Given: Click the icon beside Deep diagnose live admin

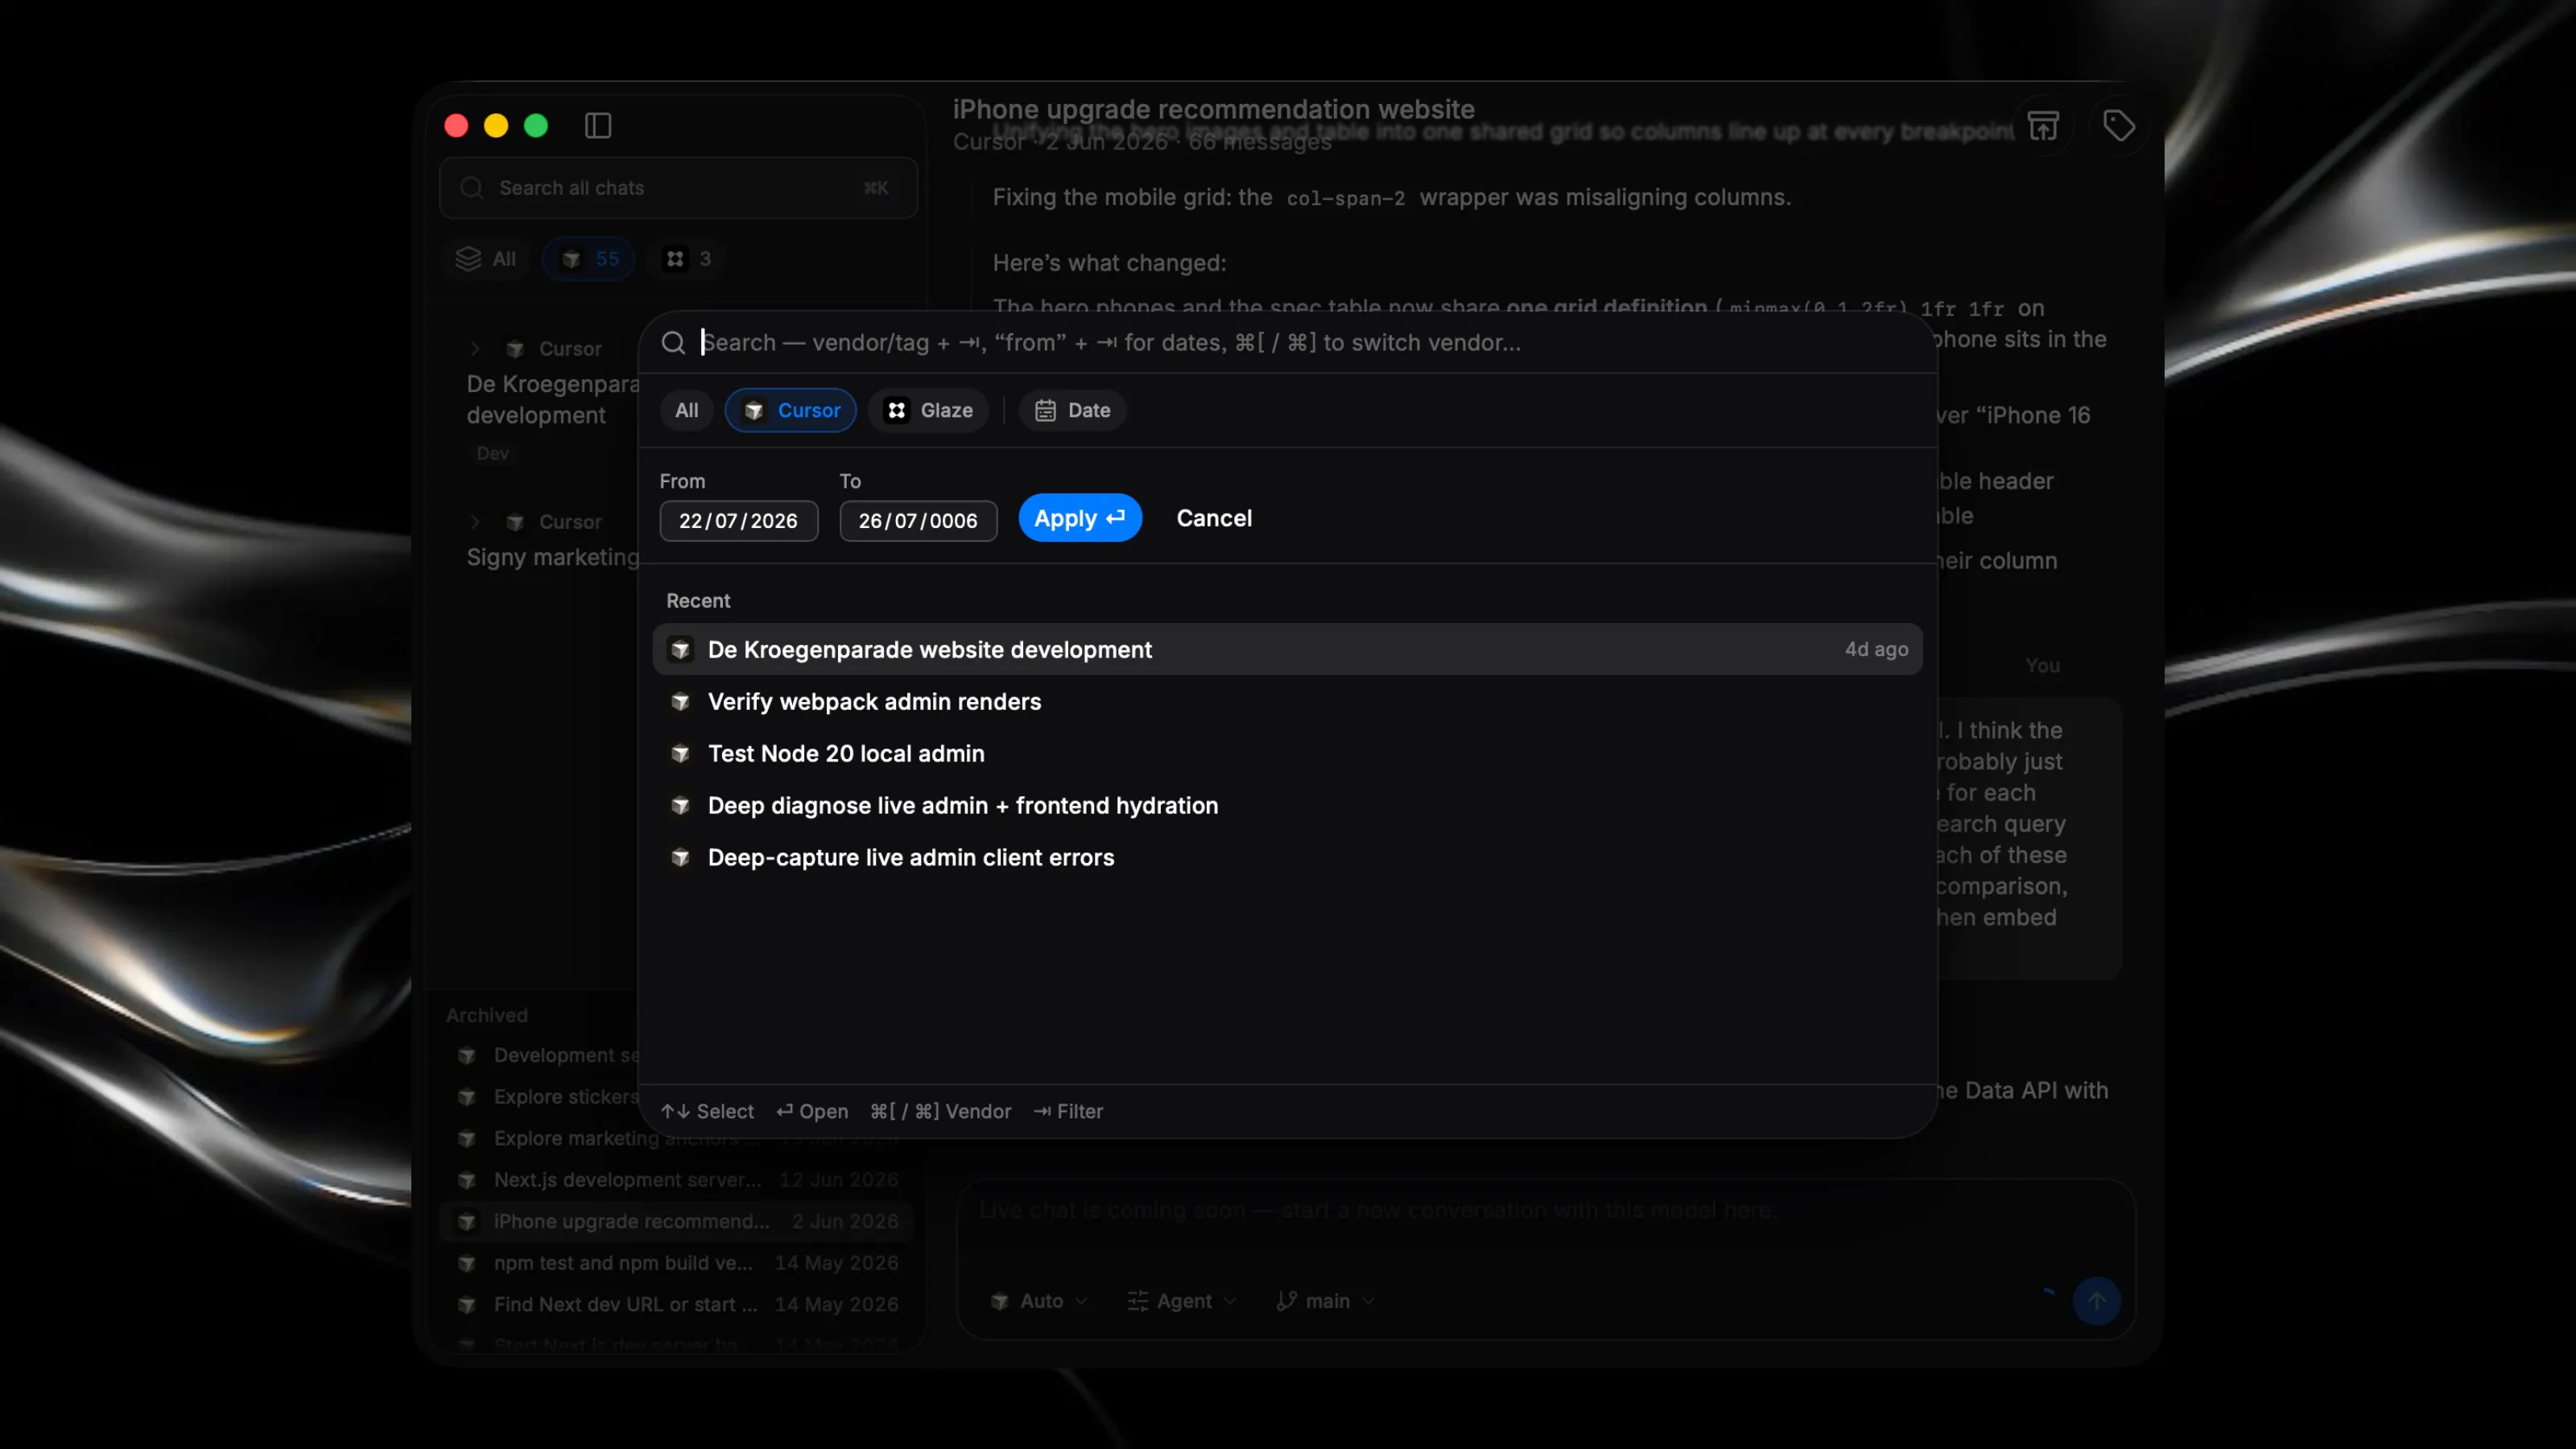Looking at the screenshot, I should click(x=681, y=806).
